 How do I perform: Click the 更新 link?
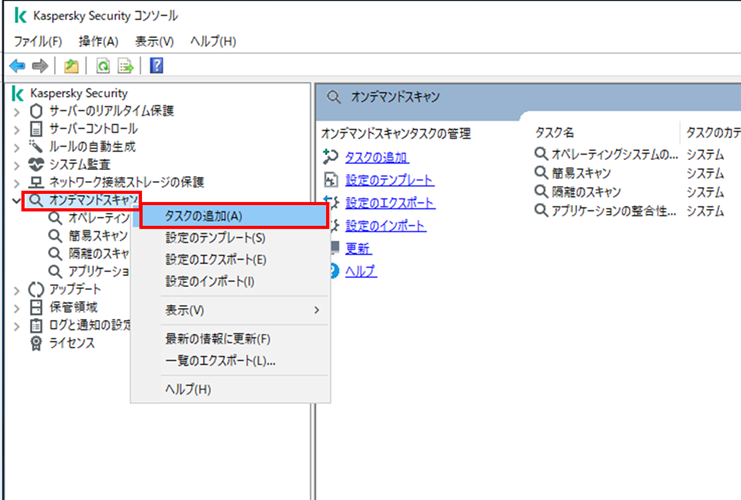coord(358,248)
